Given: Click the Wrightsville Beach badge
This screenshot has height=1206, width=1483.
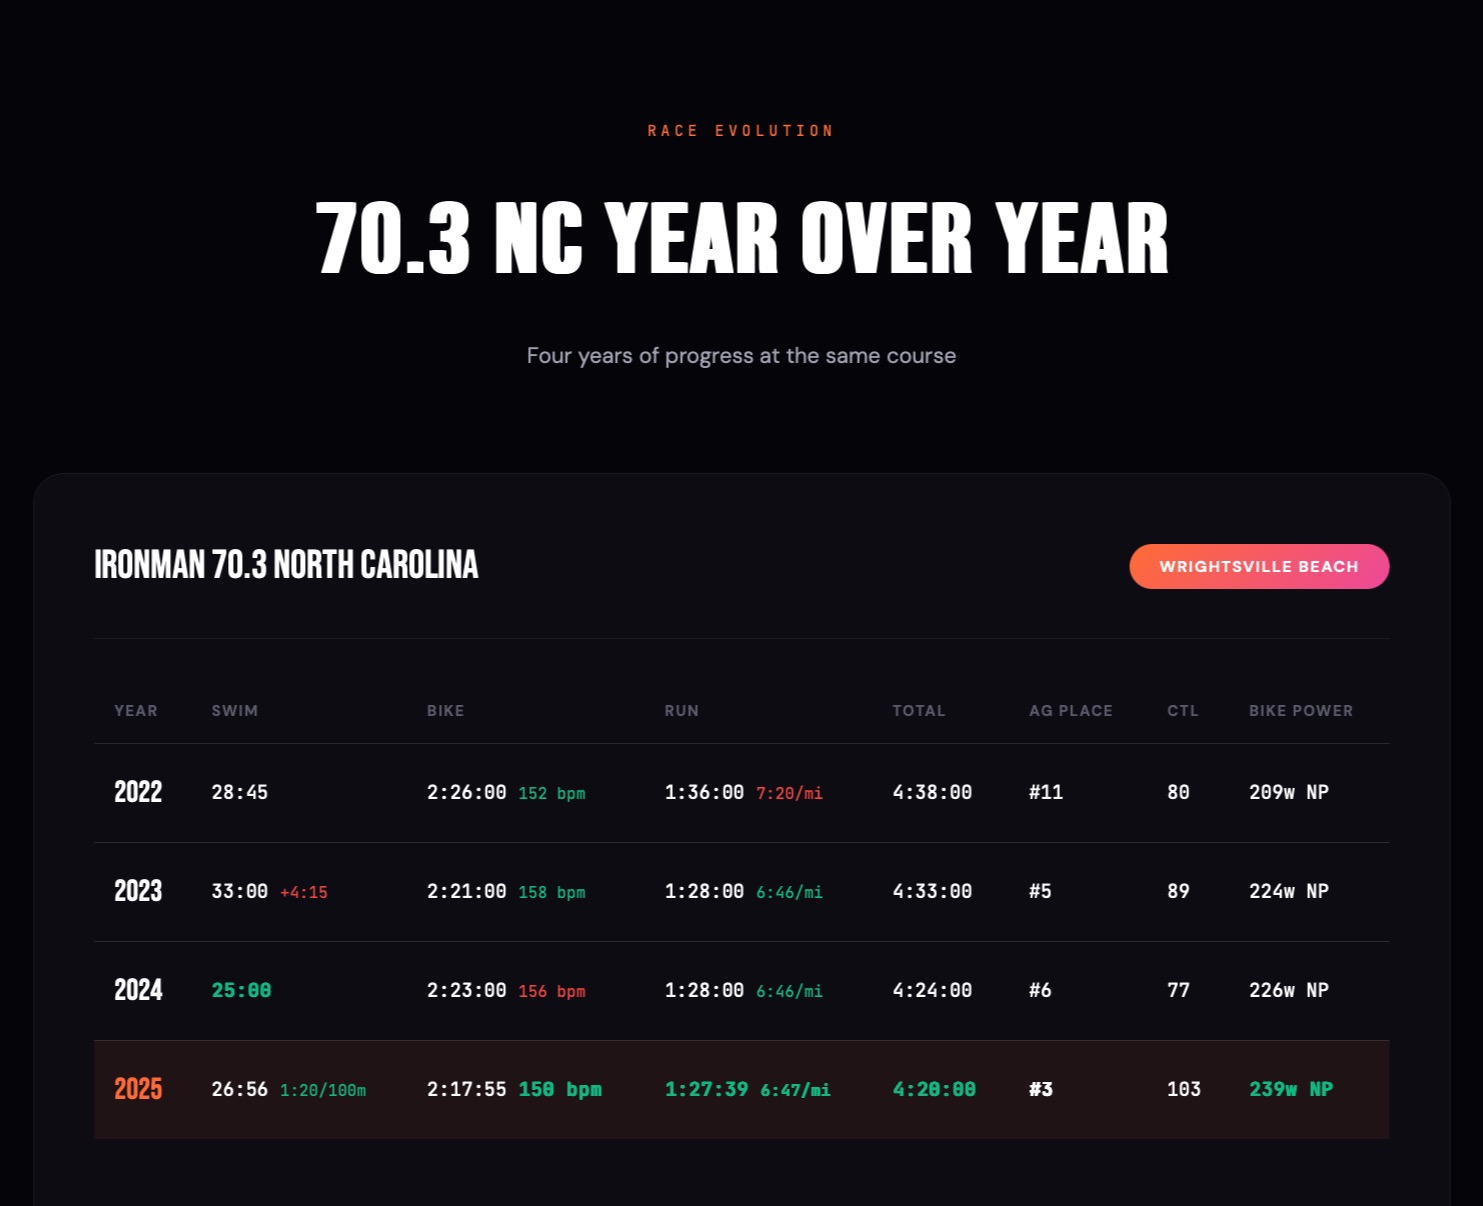Looking at the screenshot, I should click(1258, 567).
